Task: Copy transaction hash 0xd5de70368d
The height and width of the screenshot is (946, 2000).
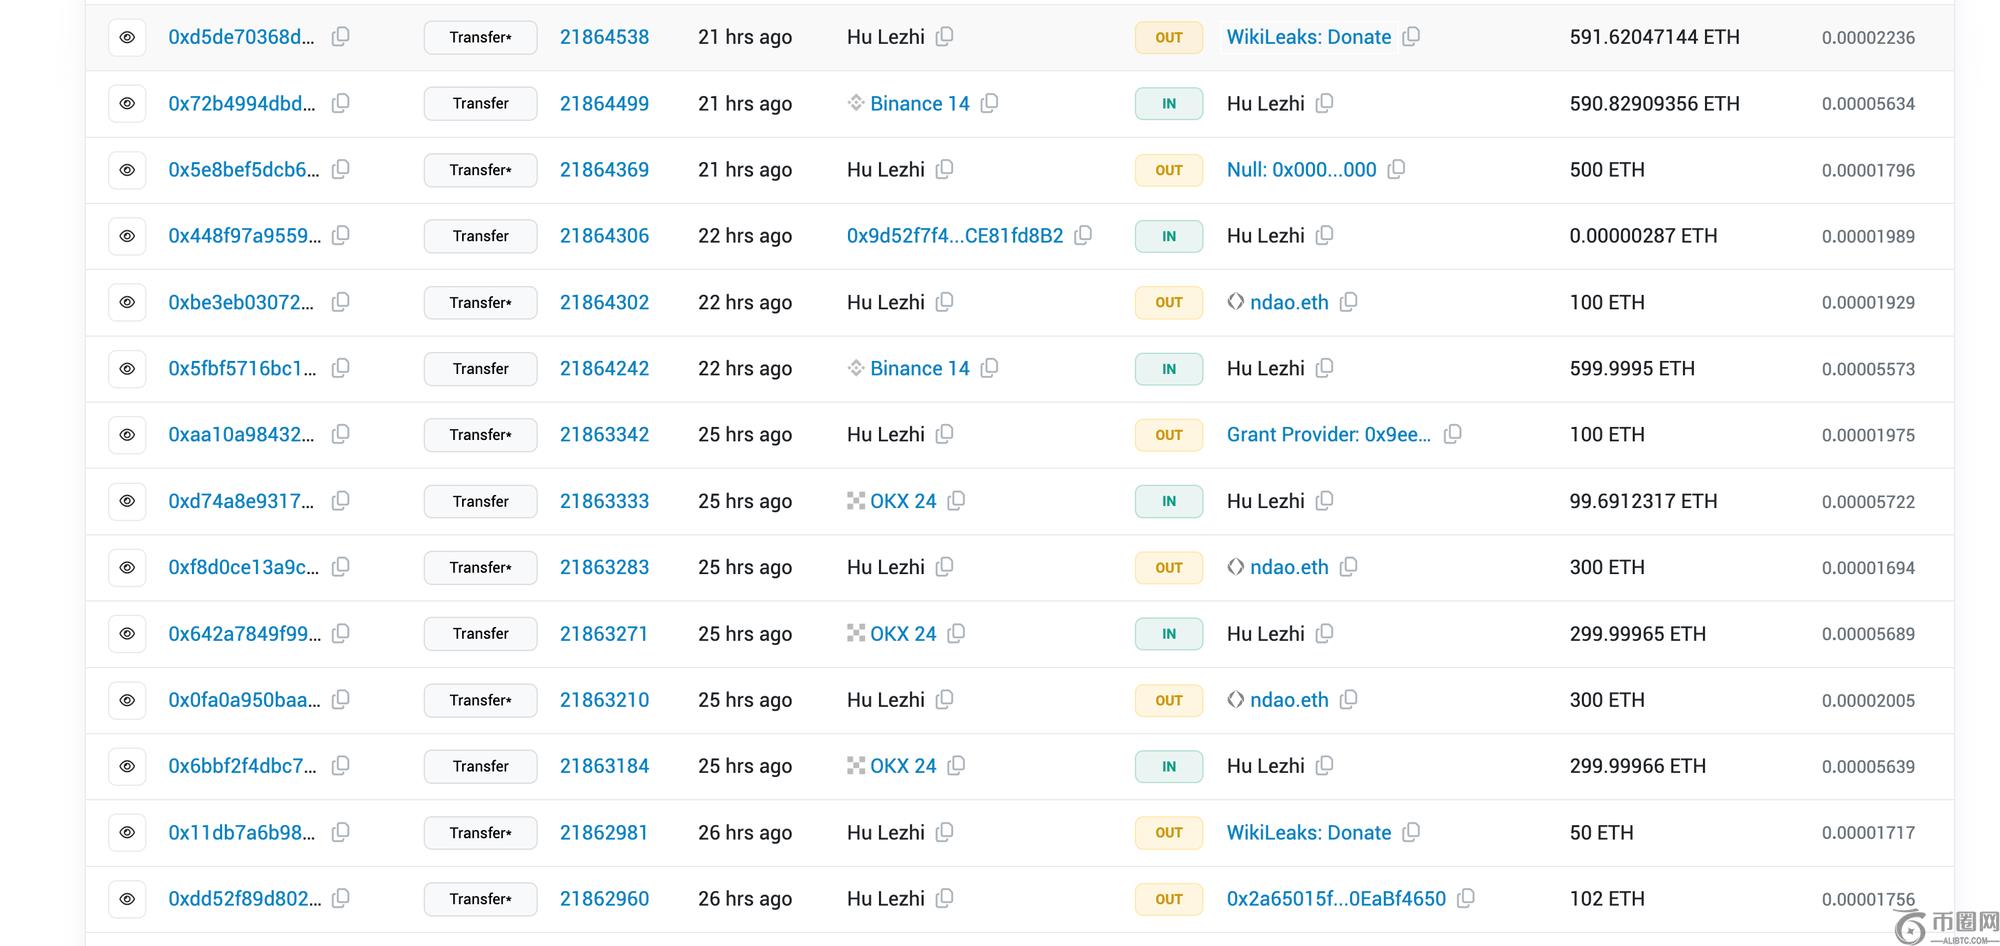Action: coord(340,37)
